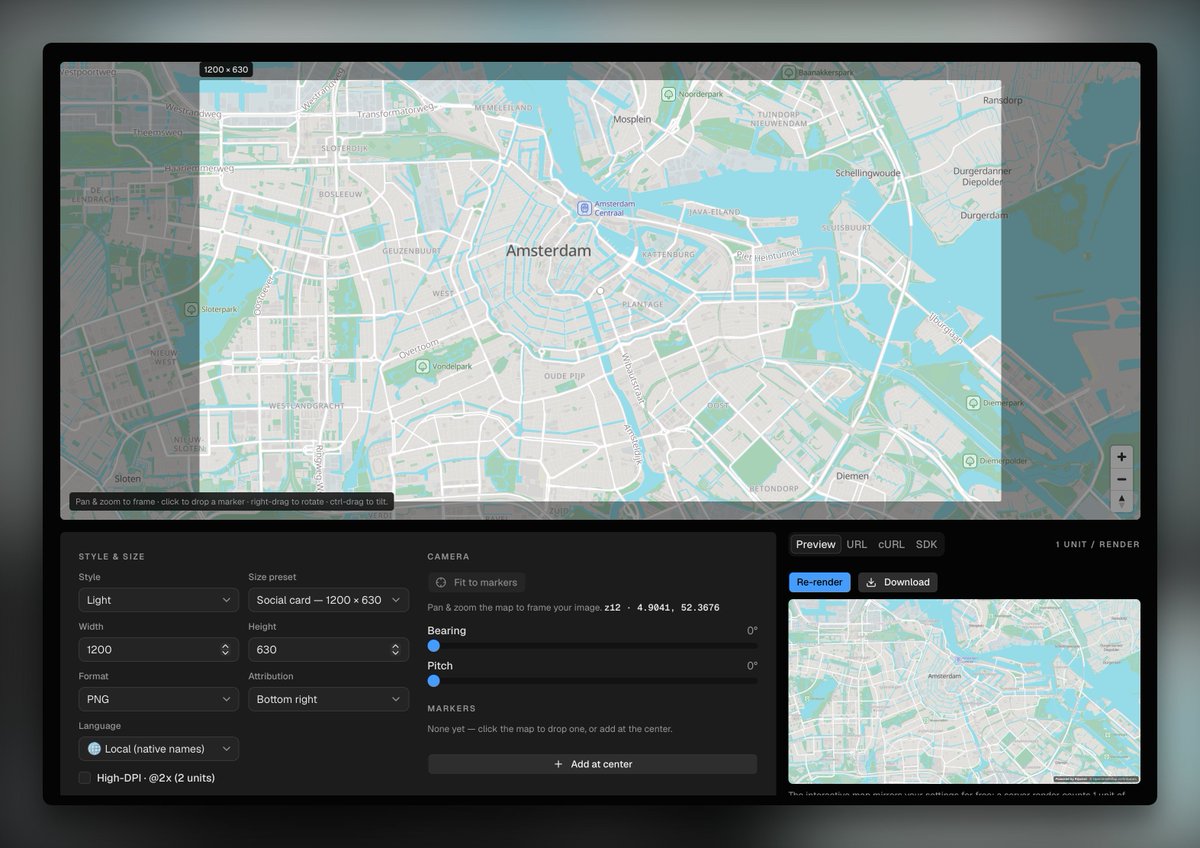Click the Ransdorp label on map
Screen dimensions: 1200x848
[x=1003, y=101]
